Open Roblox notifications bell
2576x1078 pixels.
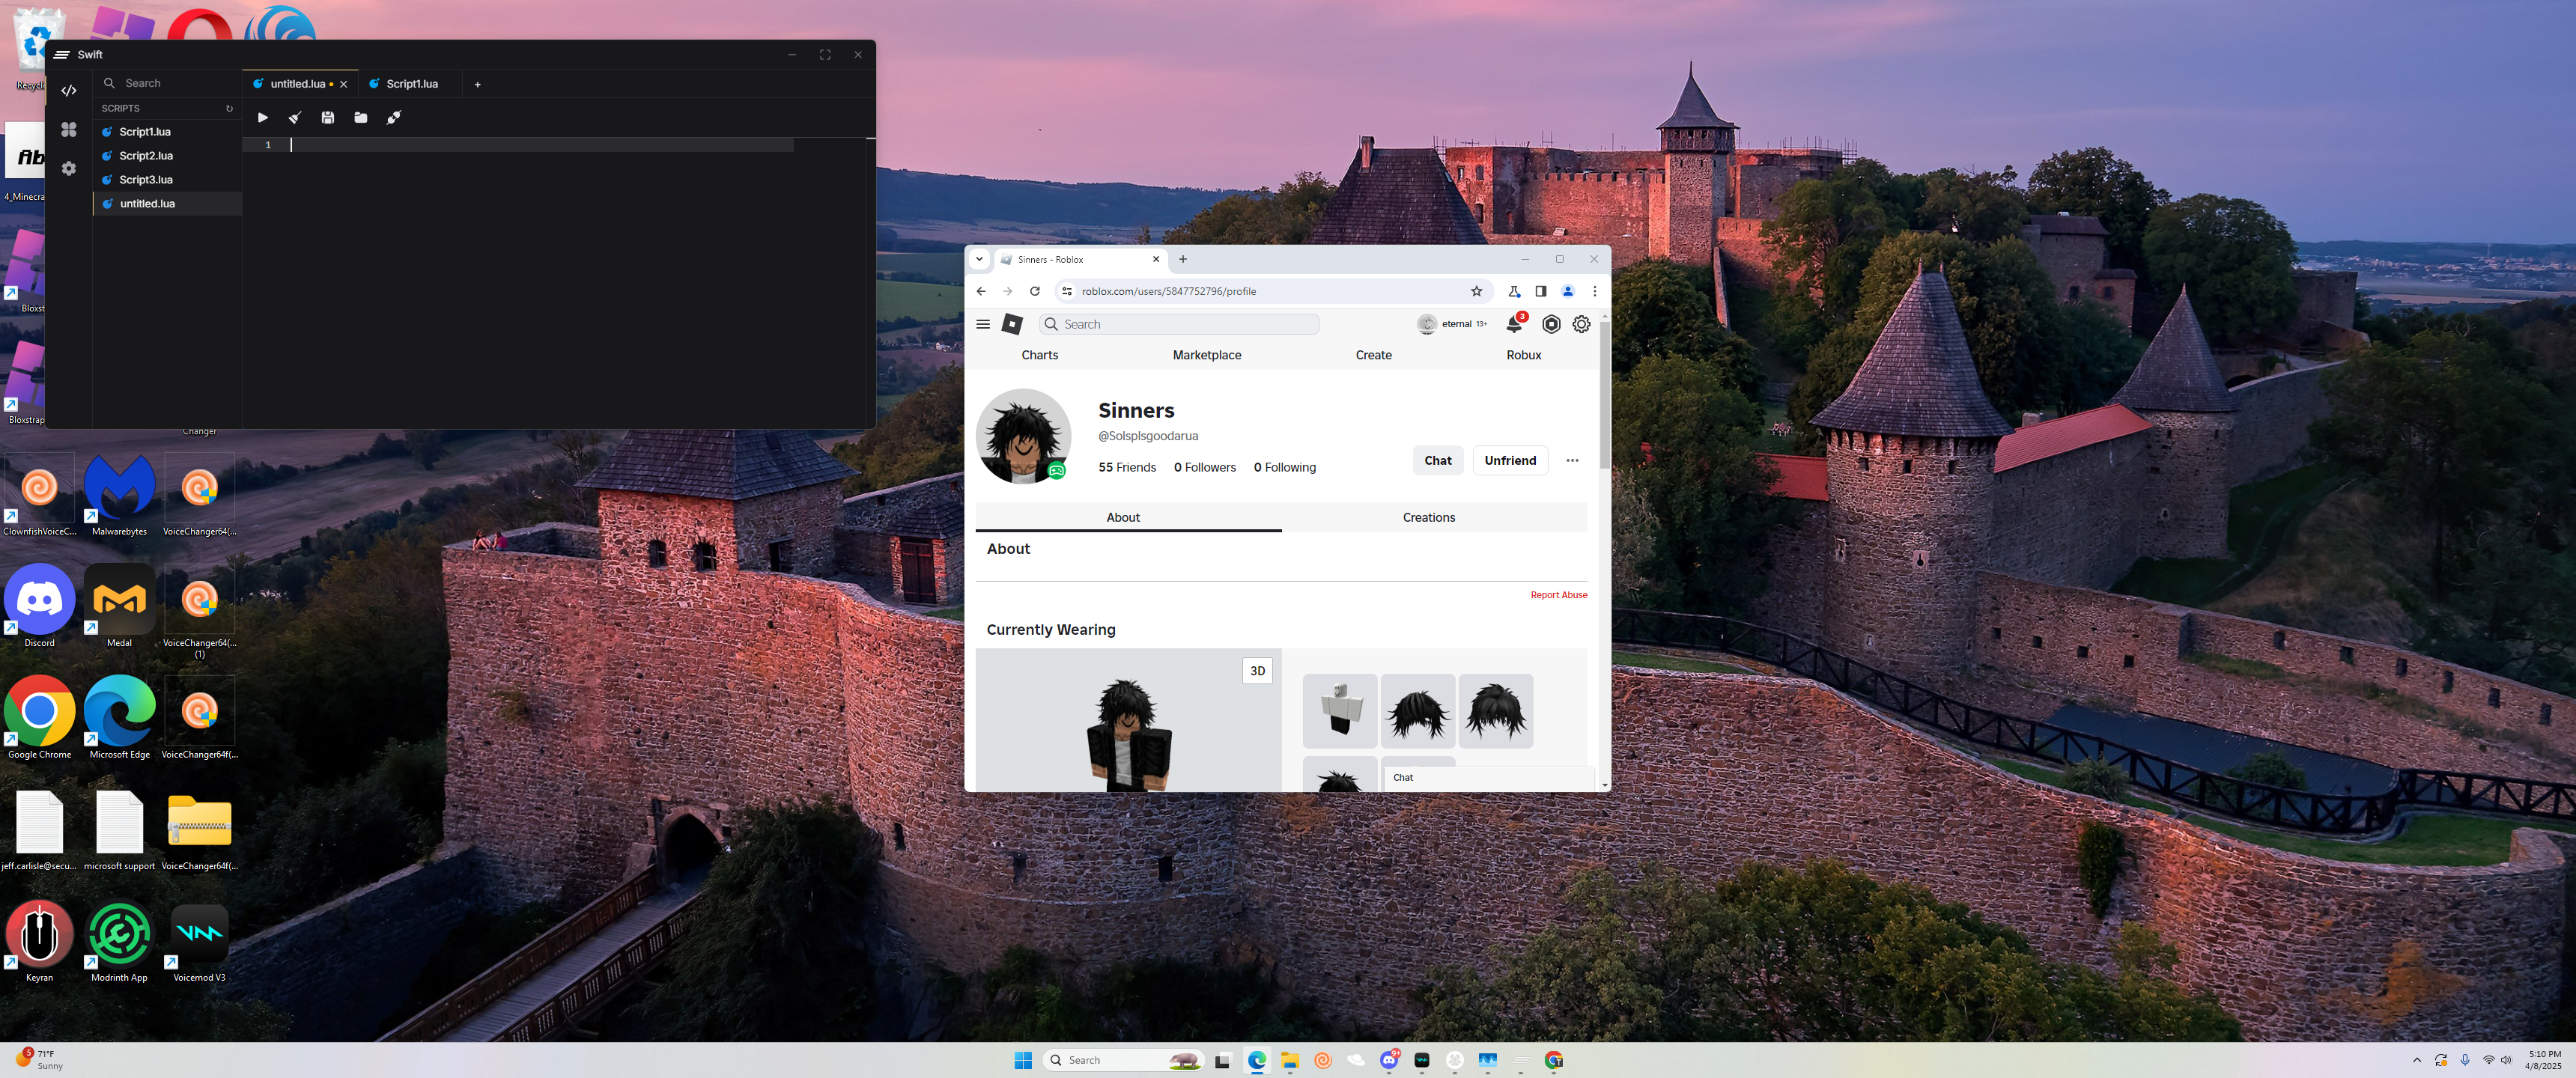[1514, 324]
